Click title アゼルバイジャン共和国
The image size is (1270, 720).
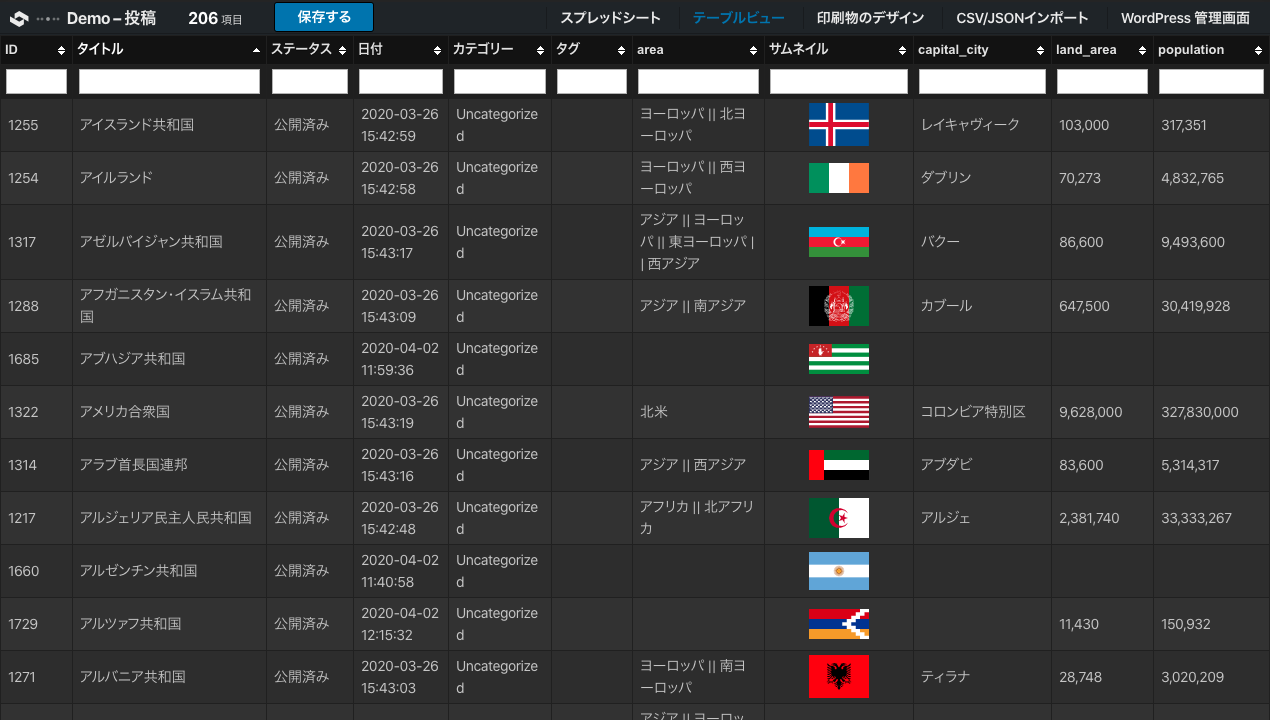tap(151, 242)
